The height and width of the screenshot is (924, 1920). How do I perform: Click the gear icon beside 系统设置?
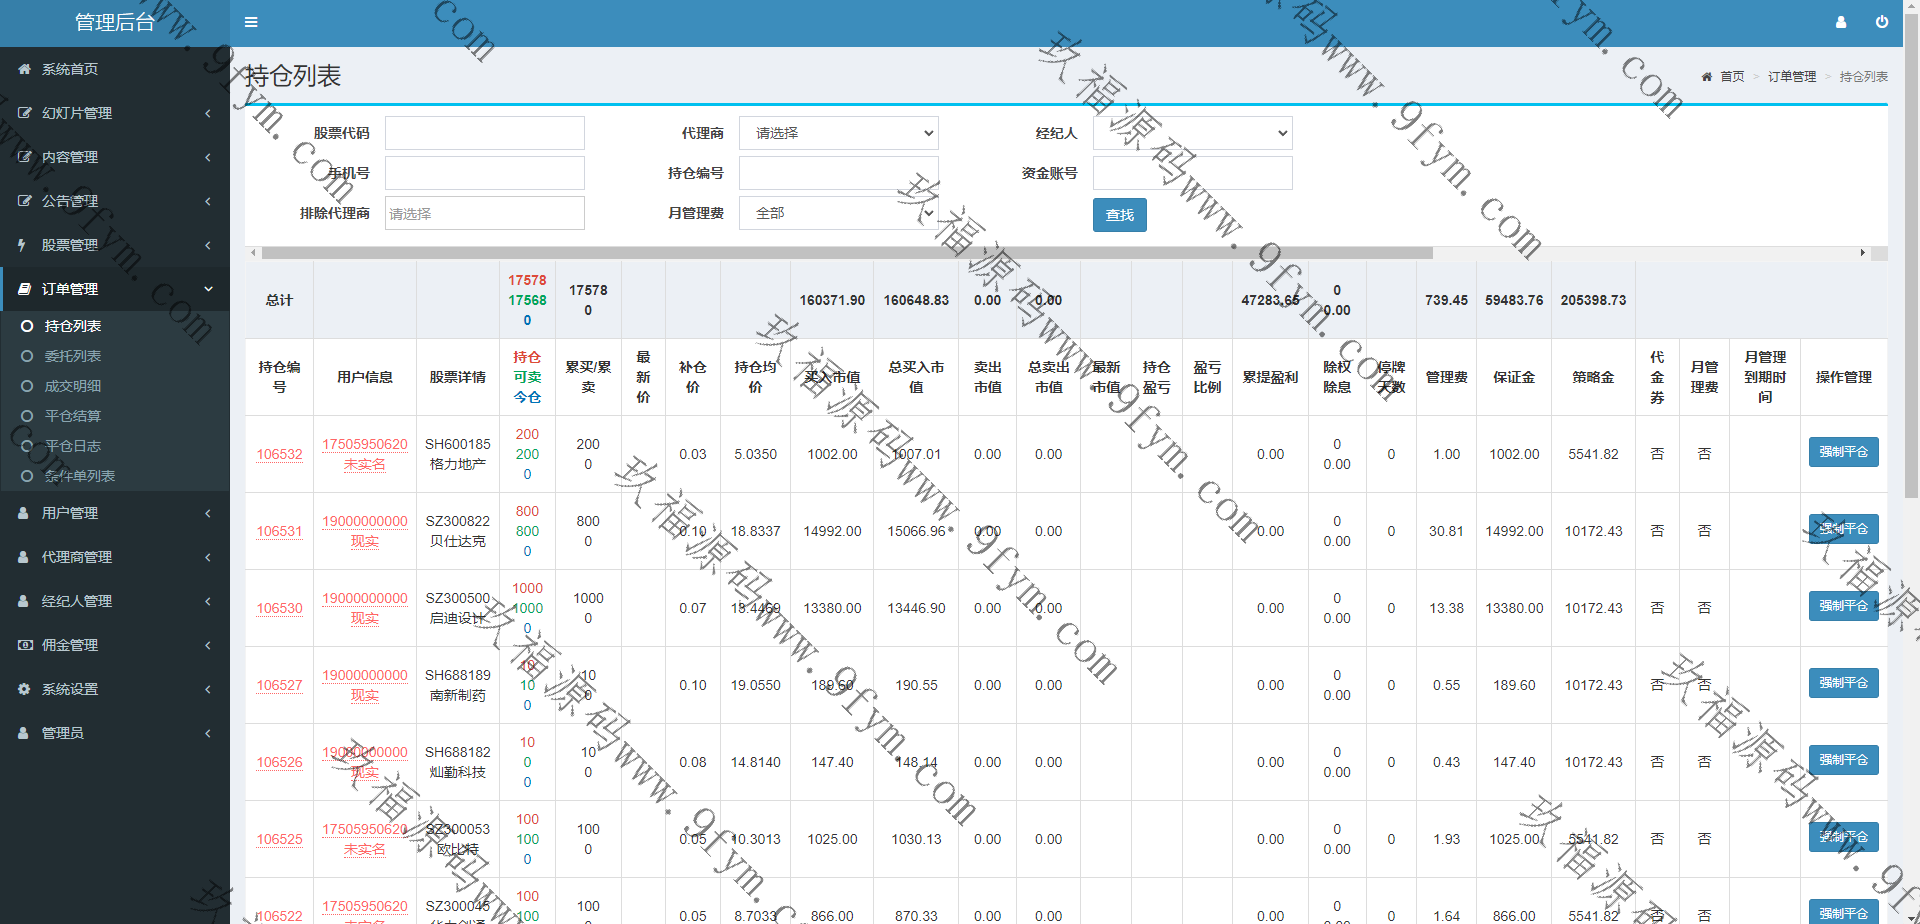coord(24,689)
